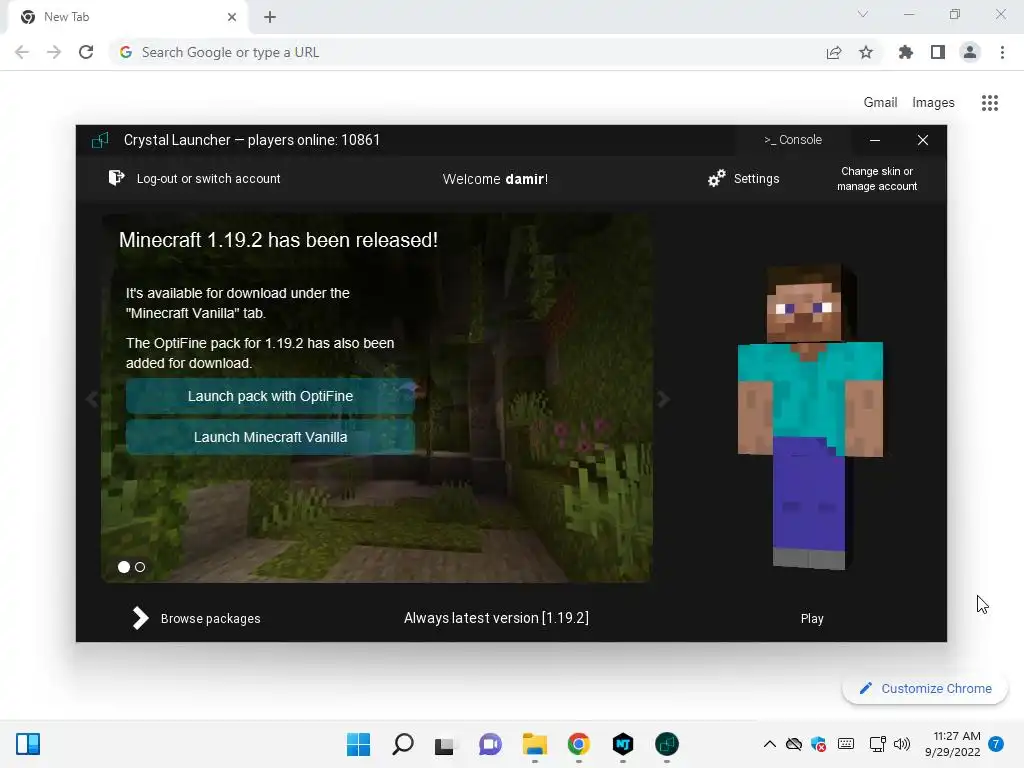Open Gmail link
The image size is (1024, 768).
point(880,103)
